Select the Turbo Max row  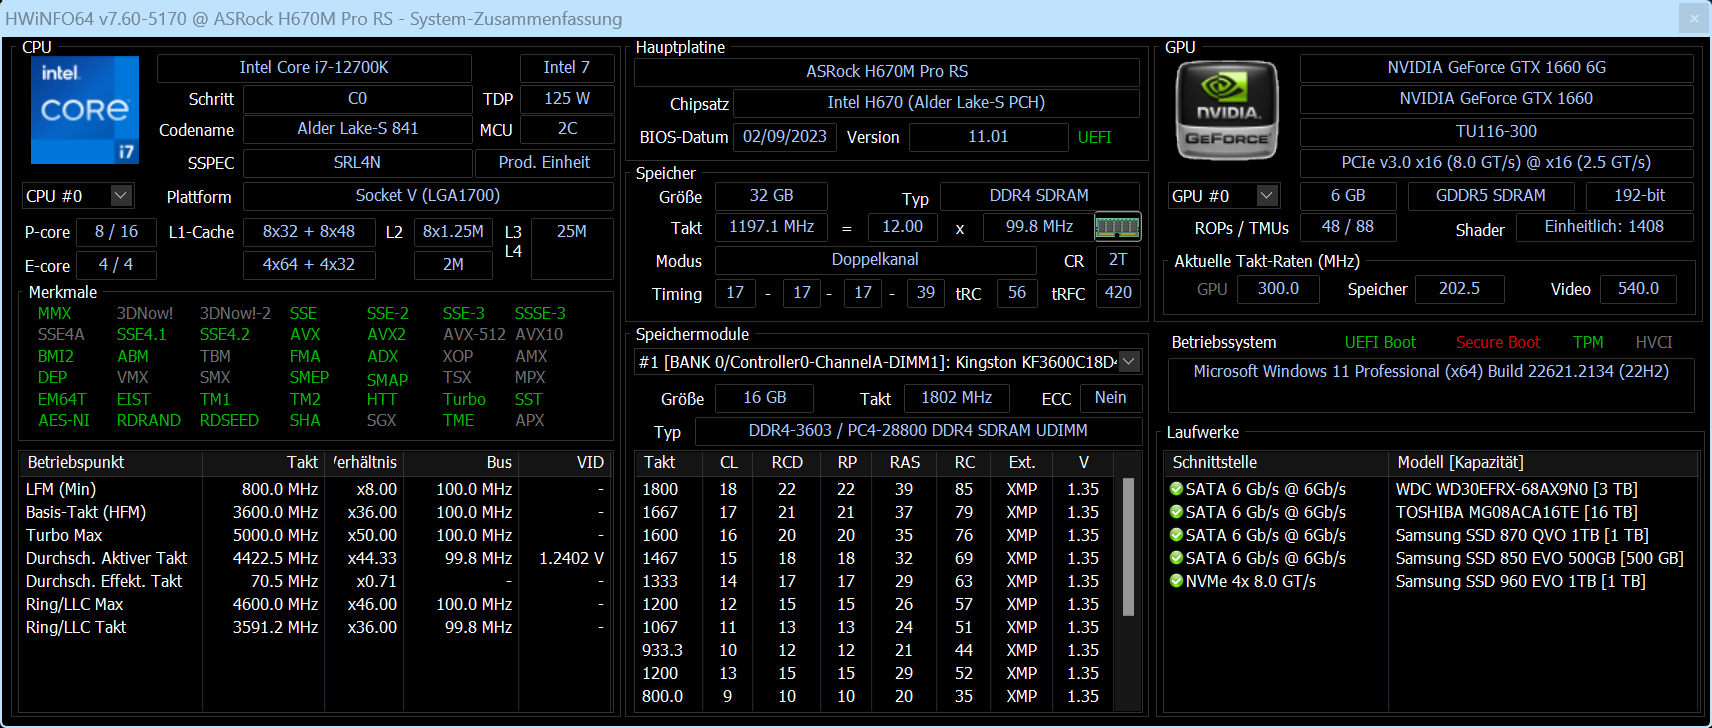point(316,535)
